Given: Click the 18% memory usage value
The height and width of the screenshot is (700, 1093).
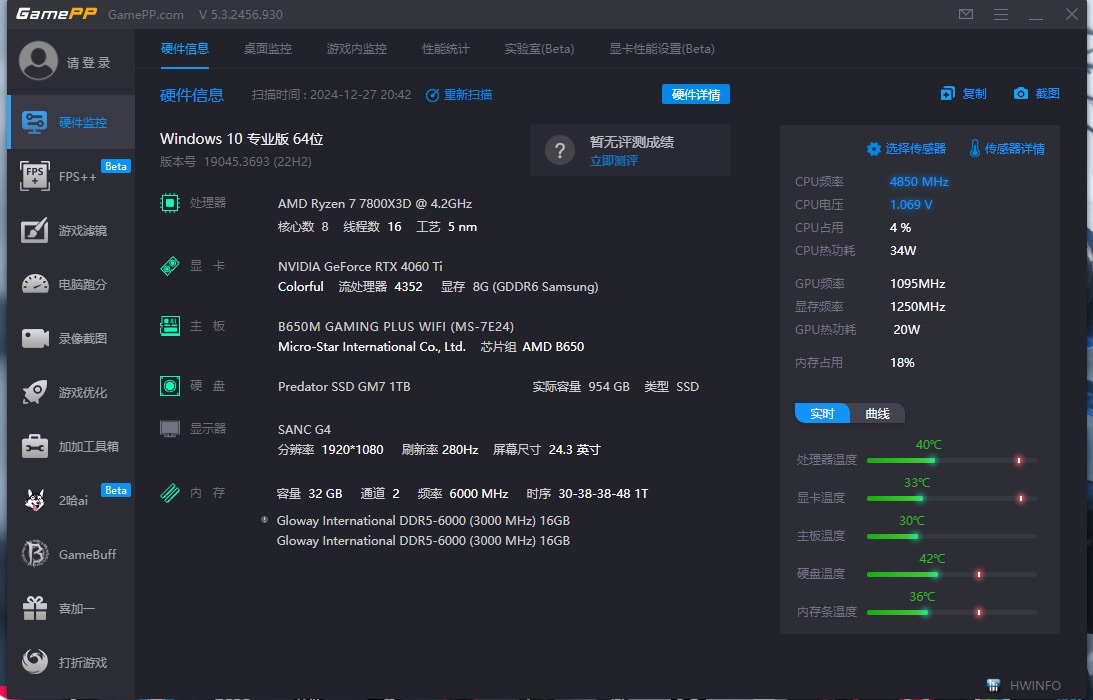Looking at the screenshot, I should [902, 363].
